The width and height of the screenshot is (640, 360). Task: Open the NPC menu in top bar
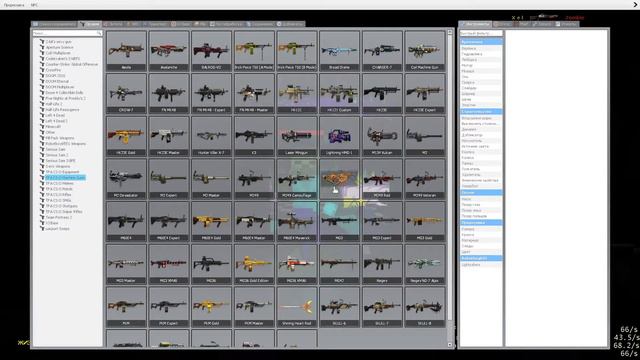[34, 5]
